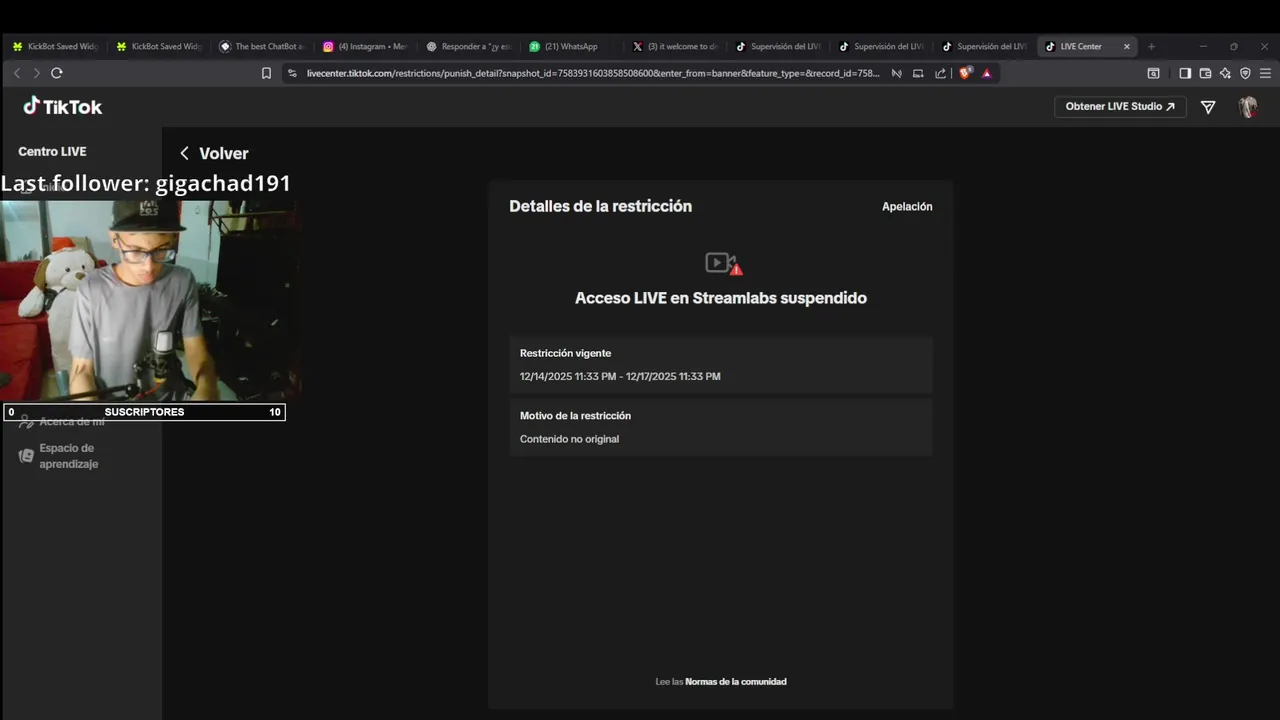1280x720 pixels.
Task: Click the Detalles de la restricción heading
Action: point(600,206)
